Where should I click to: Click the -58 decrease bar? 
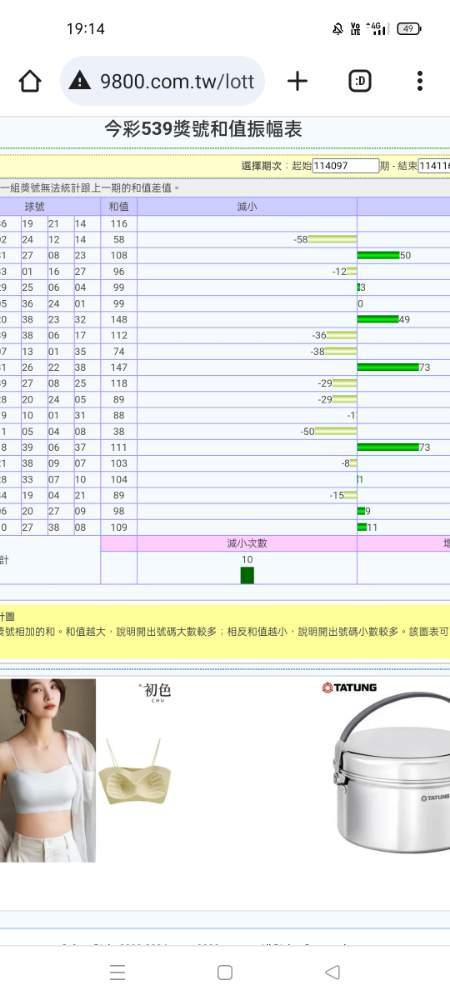click(332, 240)
